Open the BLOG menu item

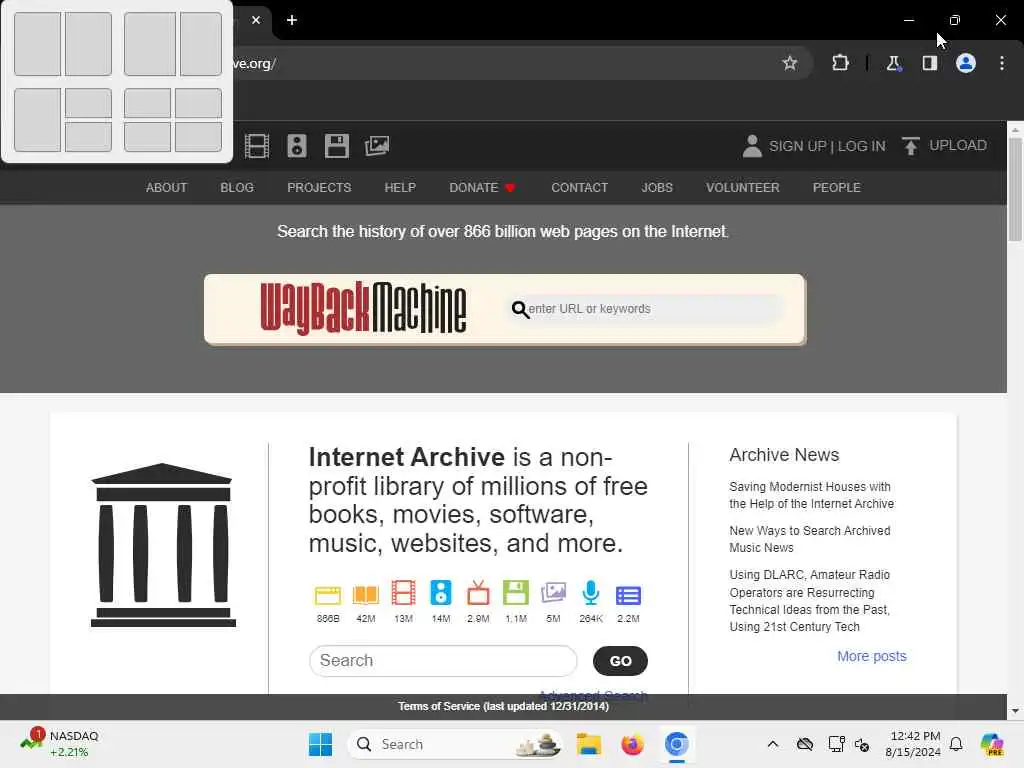click(237, 187)
